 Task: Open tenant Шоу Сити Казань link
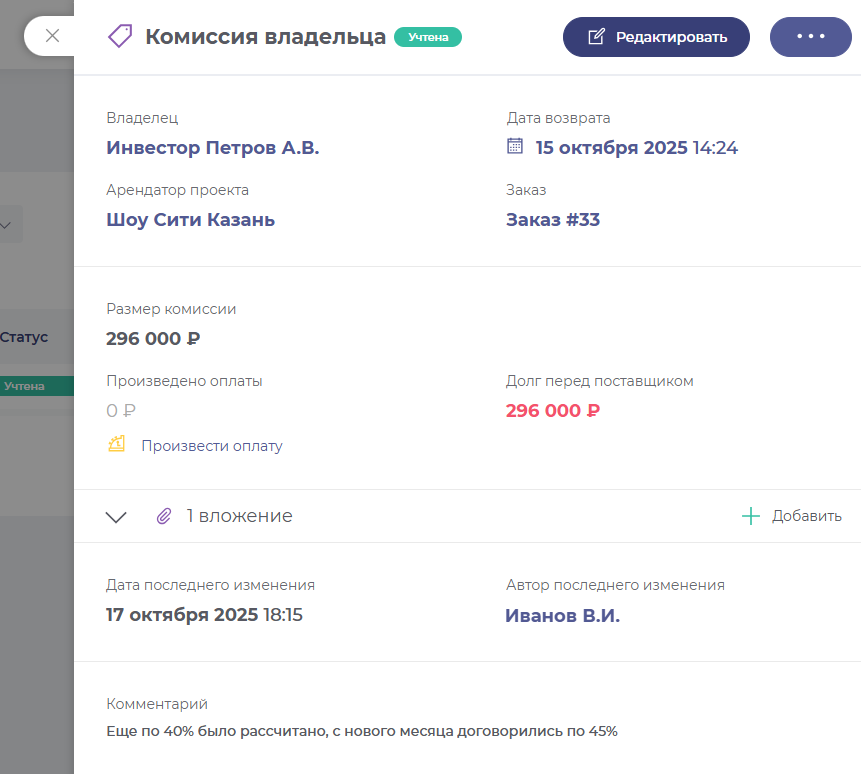[x=190, y=220]
